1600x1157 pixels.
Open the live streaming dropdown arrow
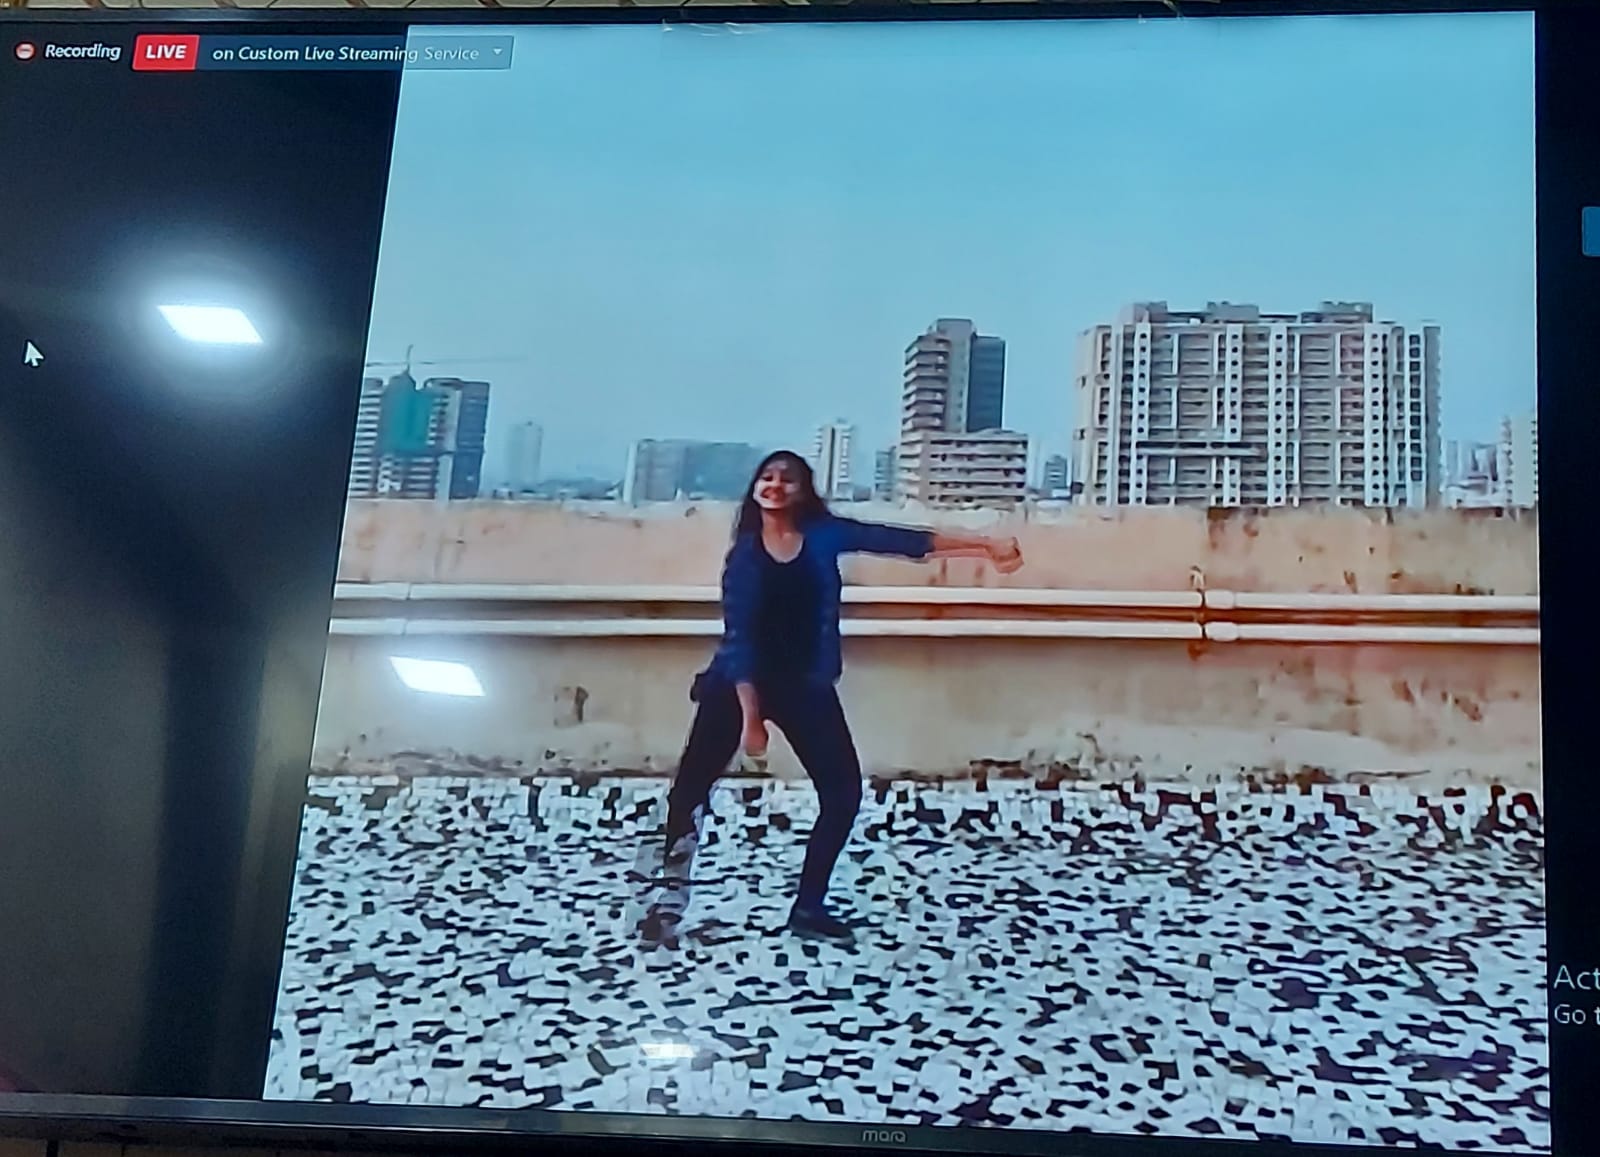coord(497,52)
